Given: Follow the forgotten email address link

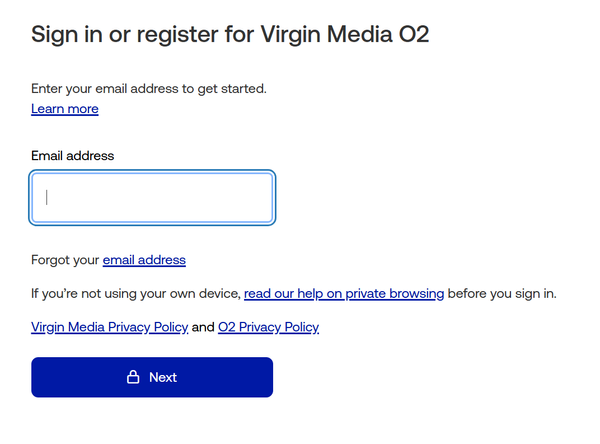Looking at the screenshot, I should (144, 260).
